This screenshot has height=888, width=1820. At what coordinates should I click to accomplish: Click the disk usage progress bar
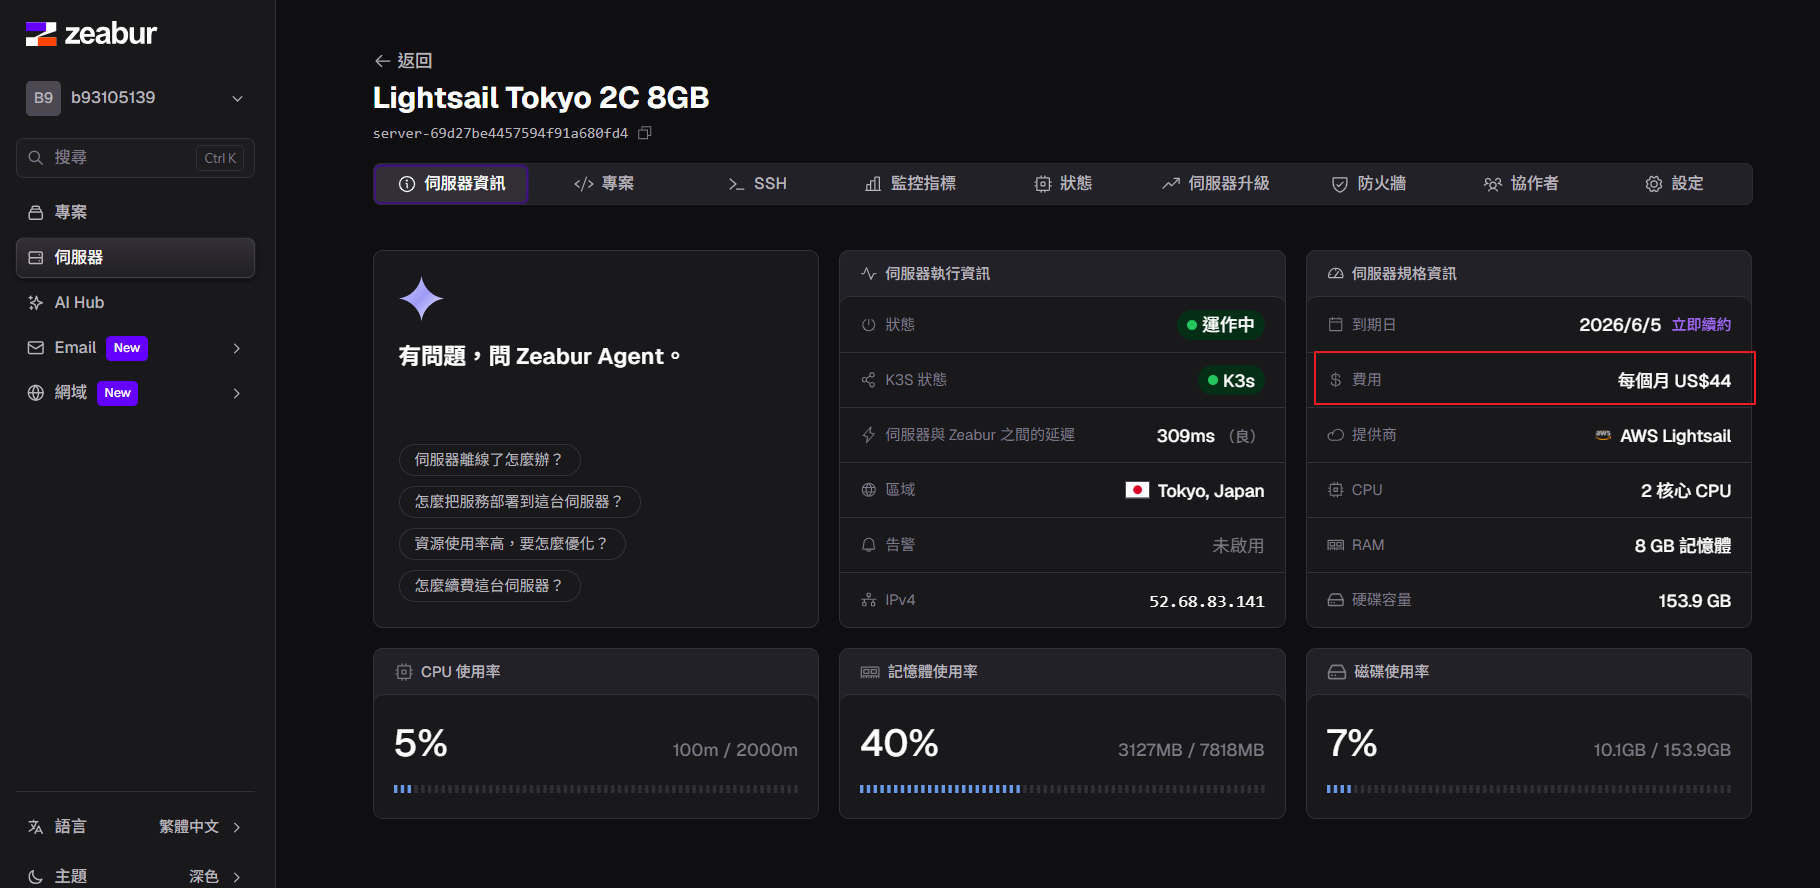coord(1529,789)
